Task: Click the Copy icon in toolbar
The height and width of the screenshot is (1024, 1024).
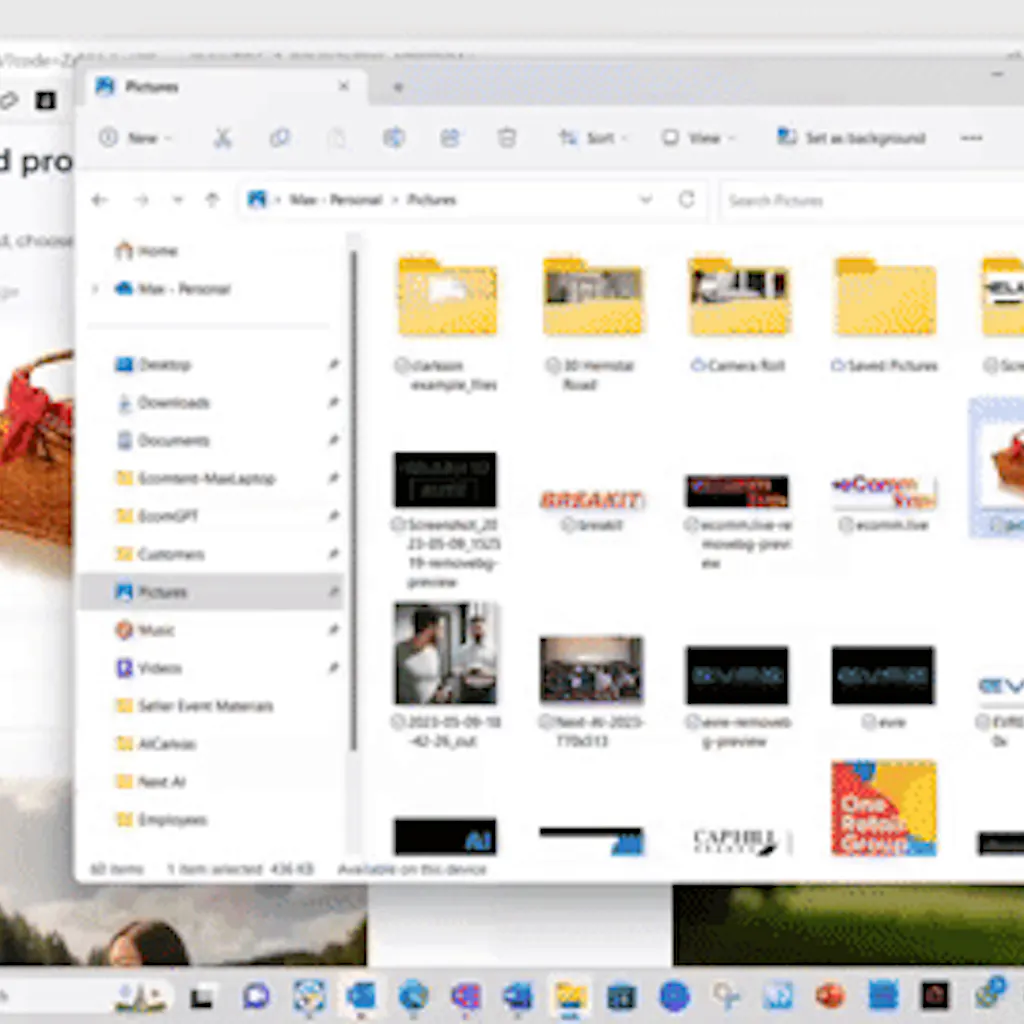Action: pyautogui.click(x=280, y=138)
